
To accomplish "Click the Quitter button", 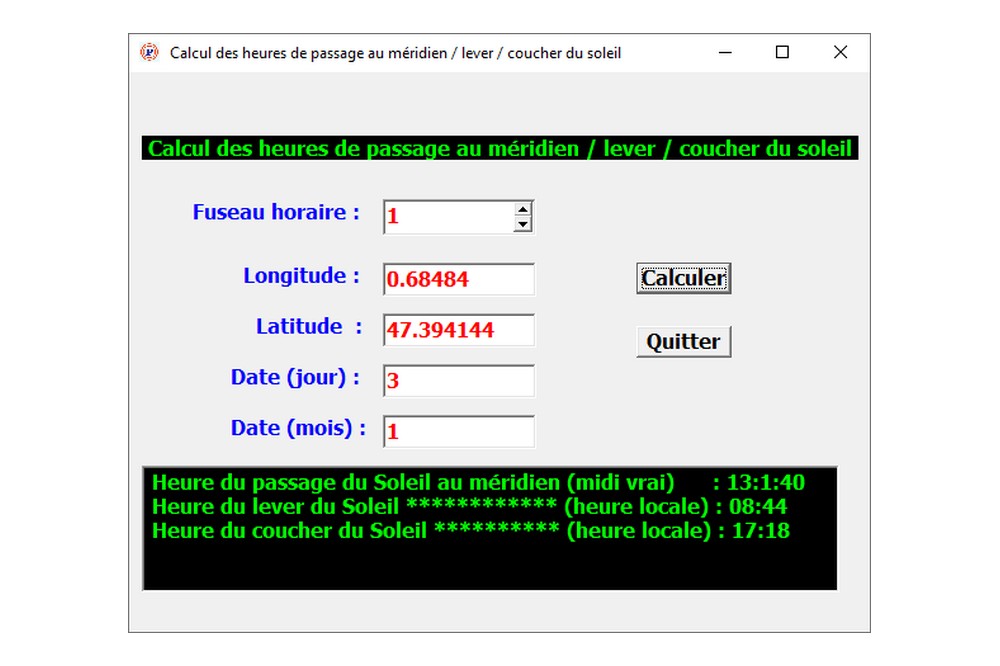I will pyautogui.click(x=683, y=341).
